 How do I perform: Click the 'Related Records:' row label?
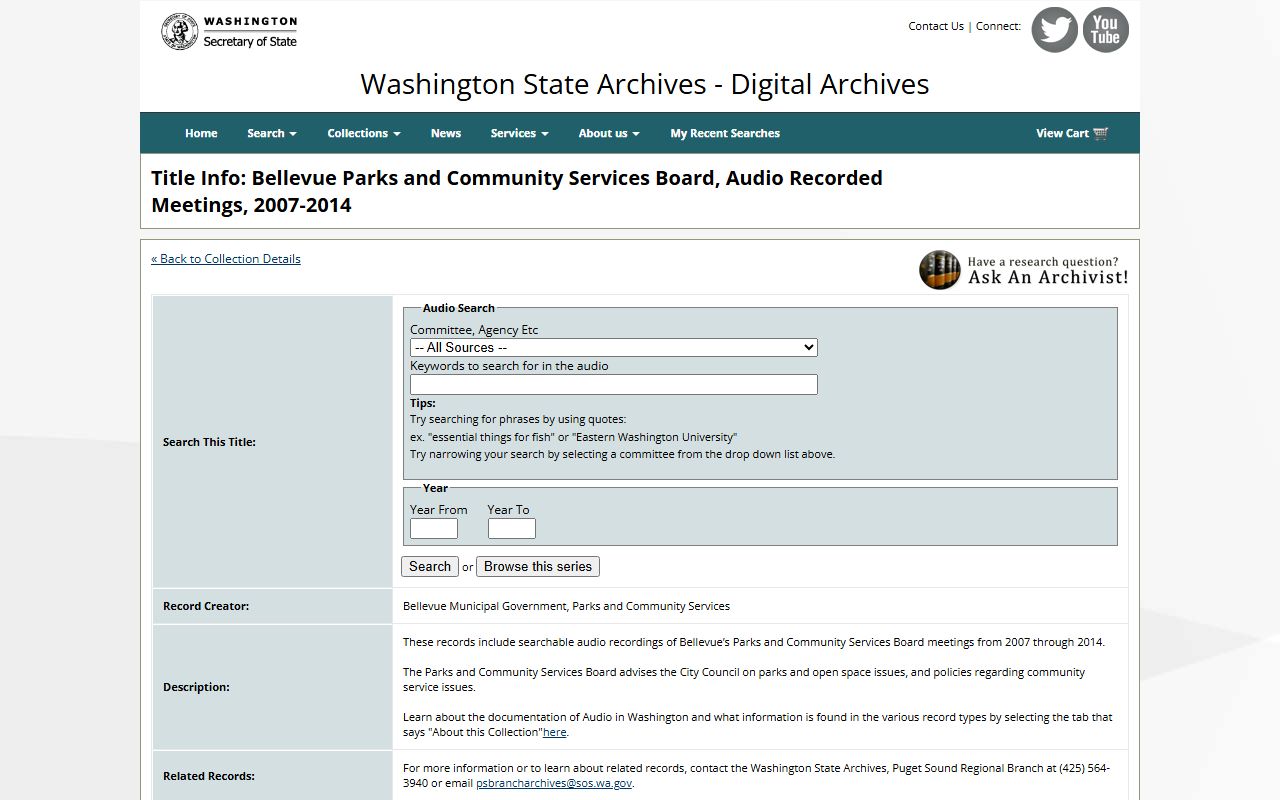pyautogui.click(x=209, y=776)
